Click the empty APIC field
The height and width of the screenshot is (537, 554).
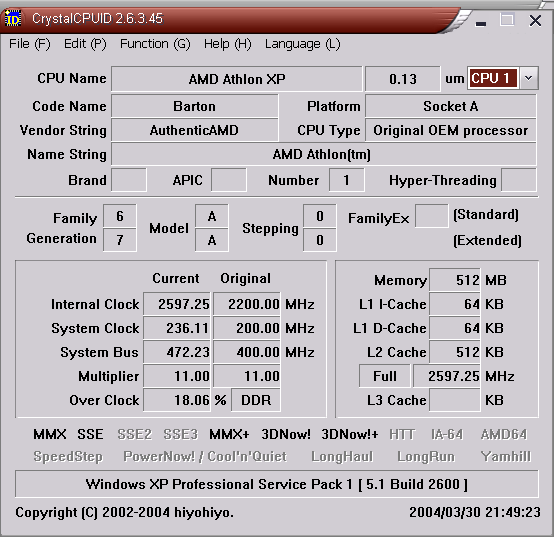coord(229,180)
